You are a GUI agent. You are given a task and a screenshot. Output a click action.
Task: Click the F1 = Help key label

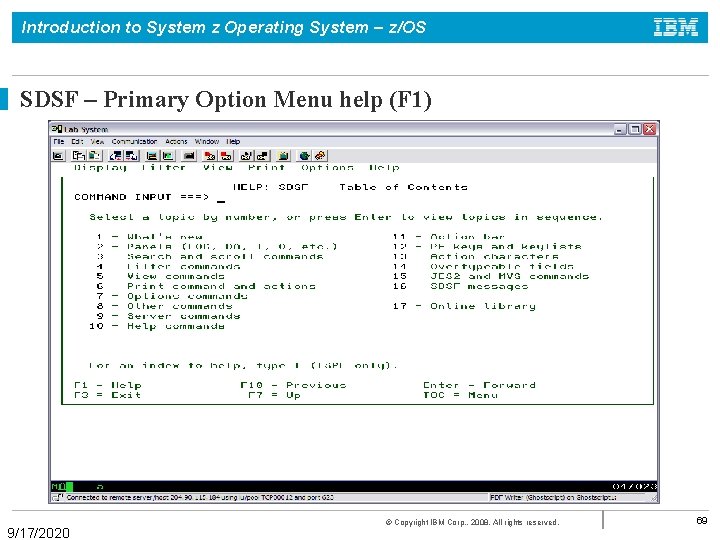pos(107,385)
